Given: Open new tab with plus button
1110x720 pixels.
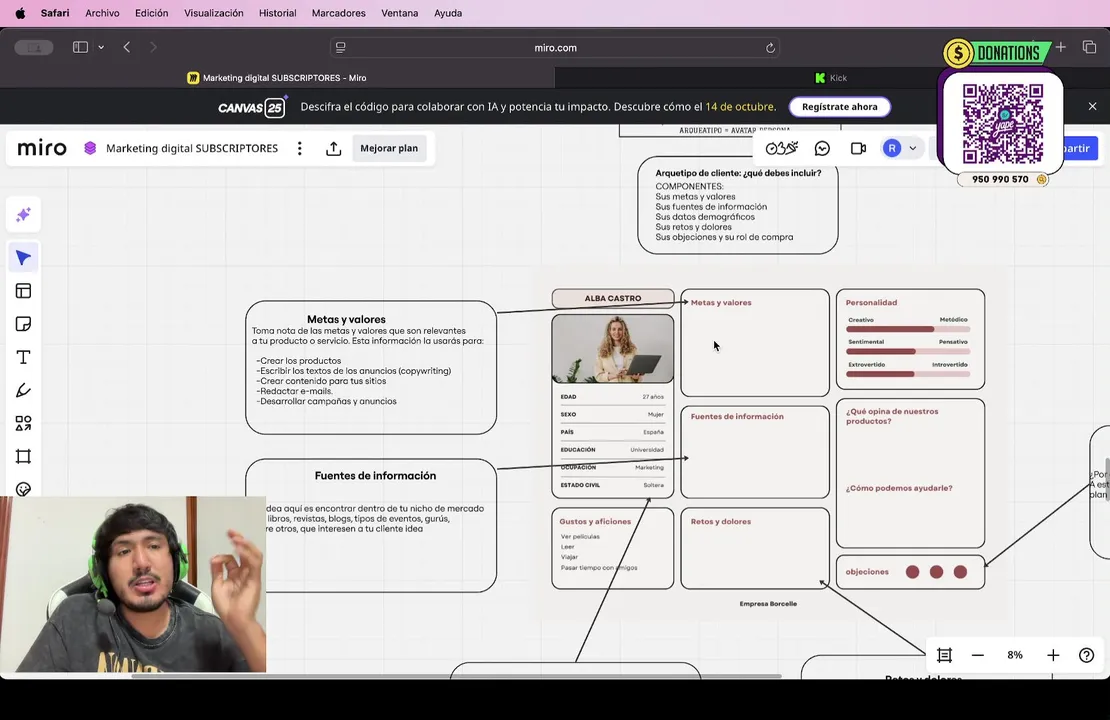Looking at the screenshot, I should (x=1060, y=47).
